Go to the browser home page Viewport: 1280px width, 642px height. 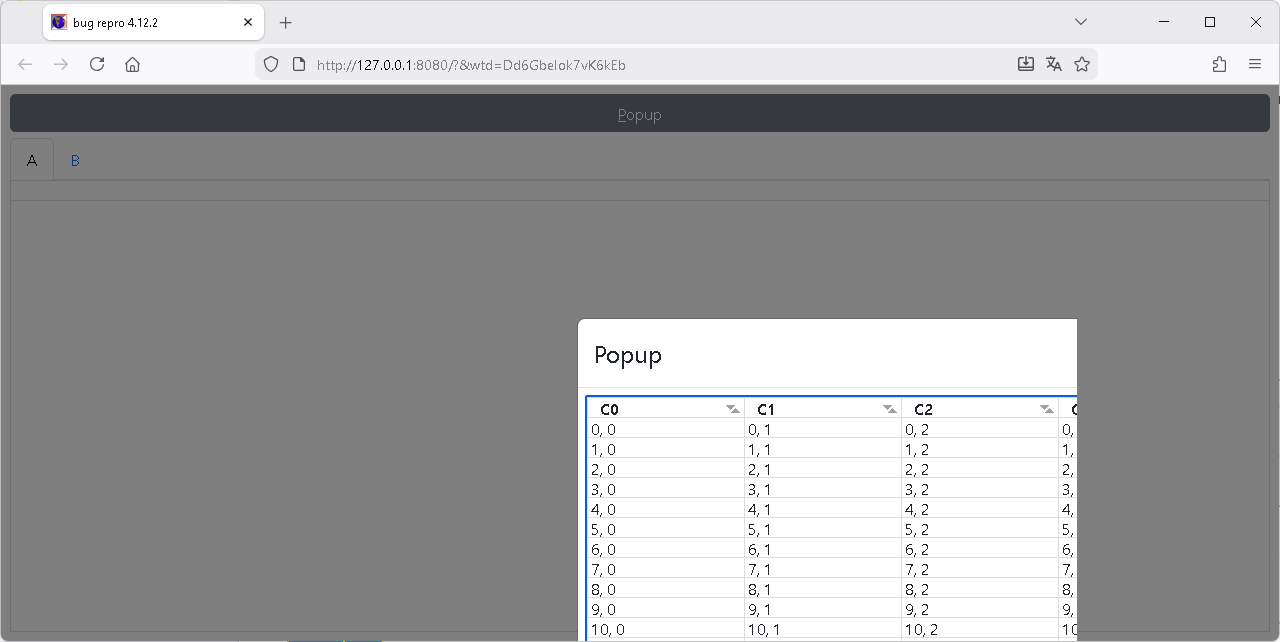(x=132, y=64)
